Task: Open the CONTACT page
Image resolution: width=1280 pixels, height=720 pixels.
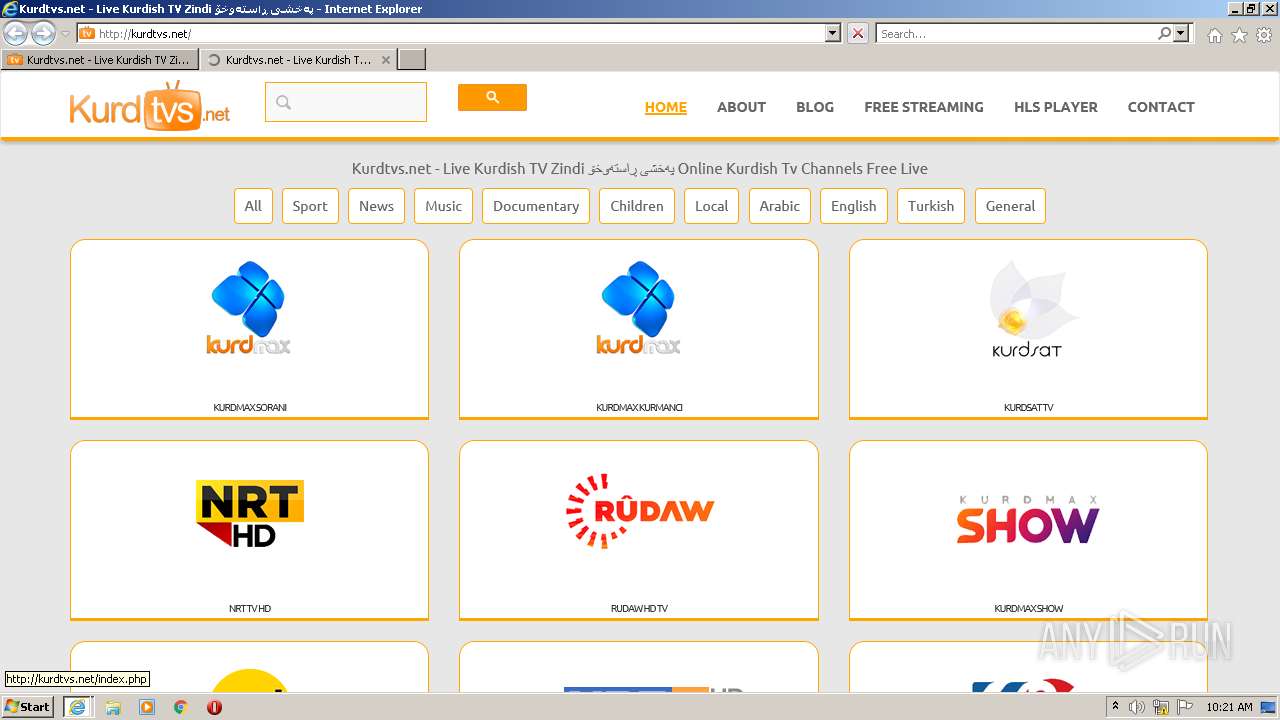Action: (1161, 107)
